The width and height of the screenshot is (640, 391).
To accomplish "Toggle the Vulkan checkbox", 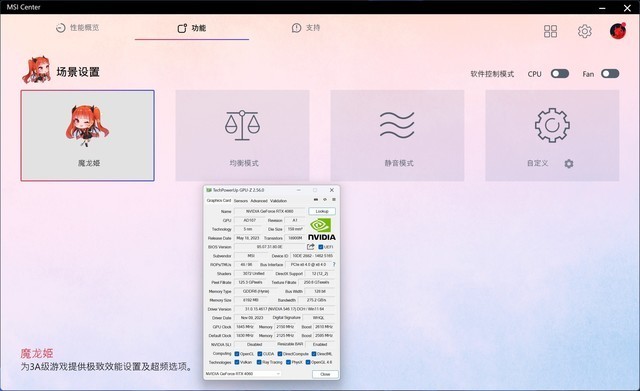I will point(237,362).
